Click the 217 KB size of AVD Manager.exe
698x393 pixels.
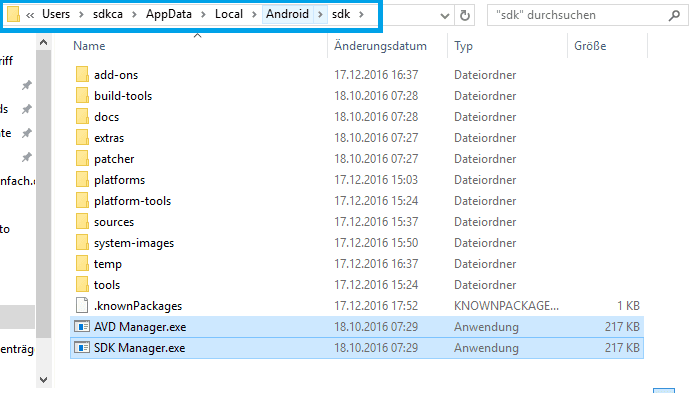coord(622,327)
